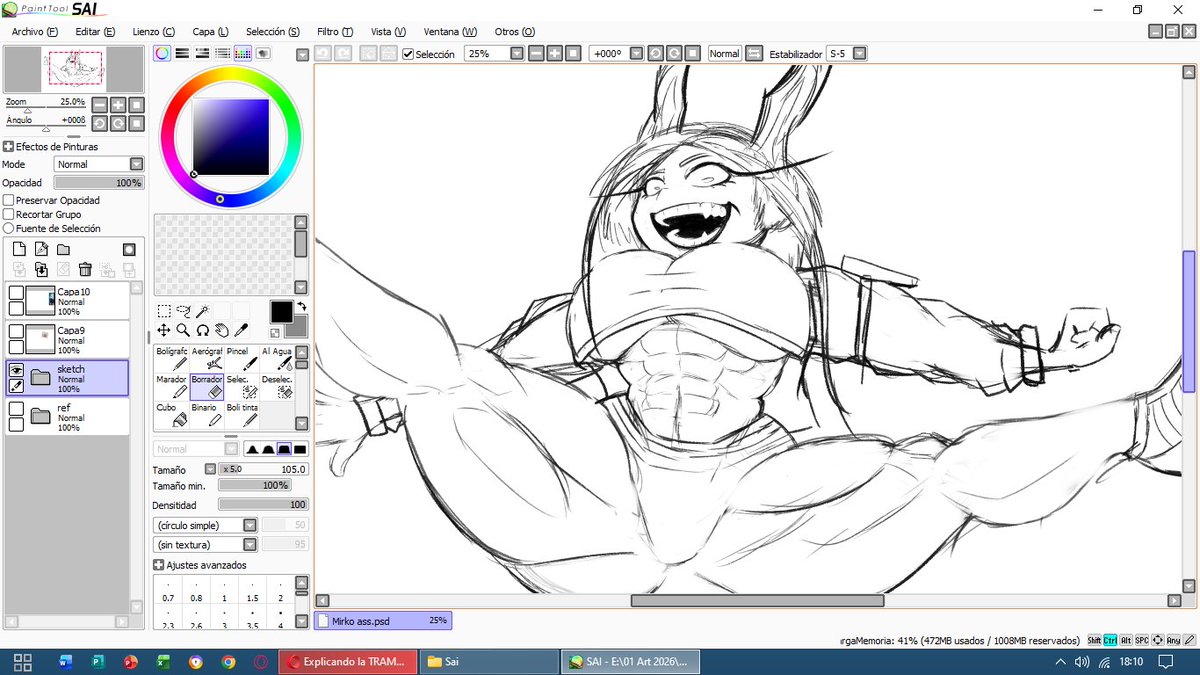Select the Bolígrafo pen tool

tap(171, 358)
